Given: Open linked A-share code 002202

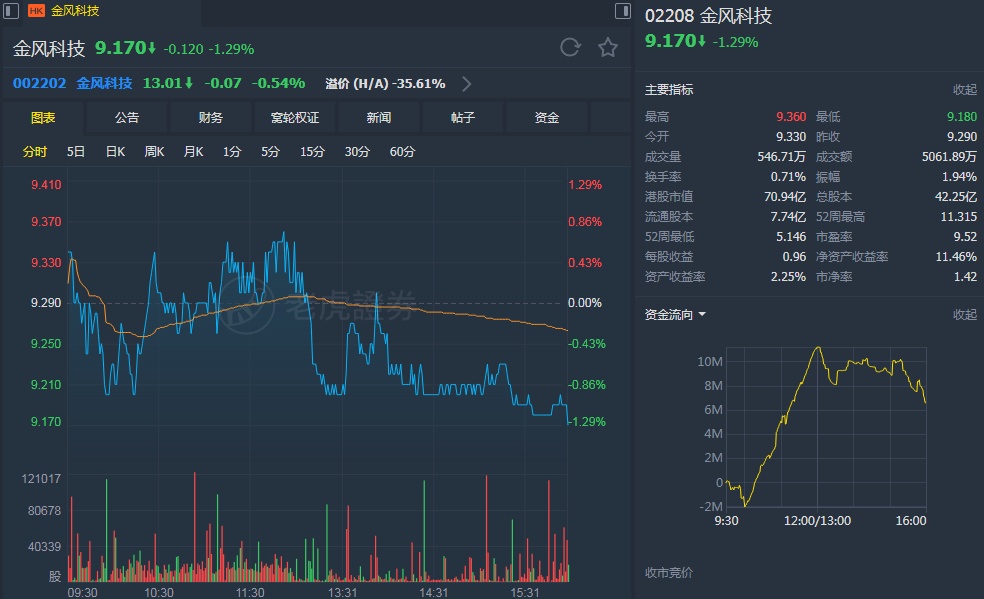Looking at the screenshot, I should click(x=38, y=84).
